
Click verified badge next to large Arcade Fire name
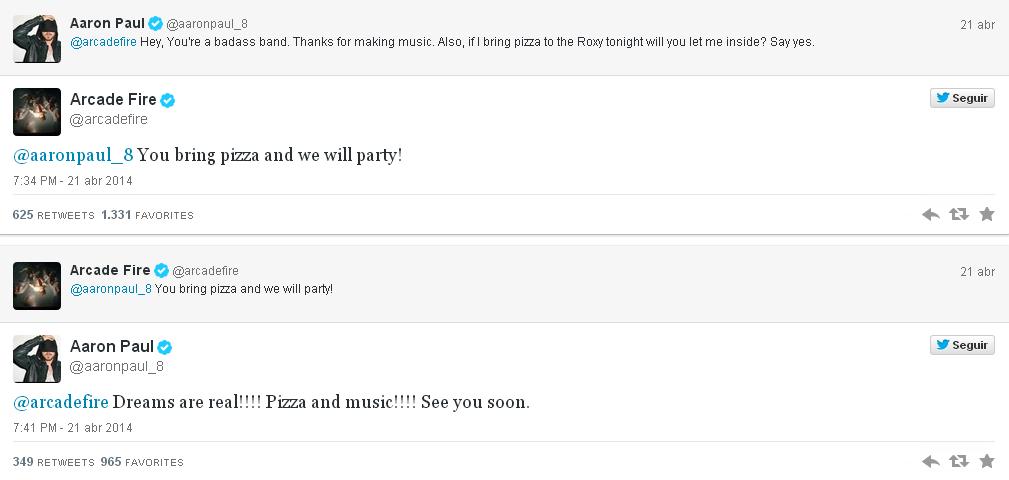[168, 99]
